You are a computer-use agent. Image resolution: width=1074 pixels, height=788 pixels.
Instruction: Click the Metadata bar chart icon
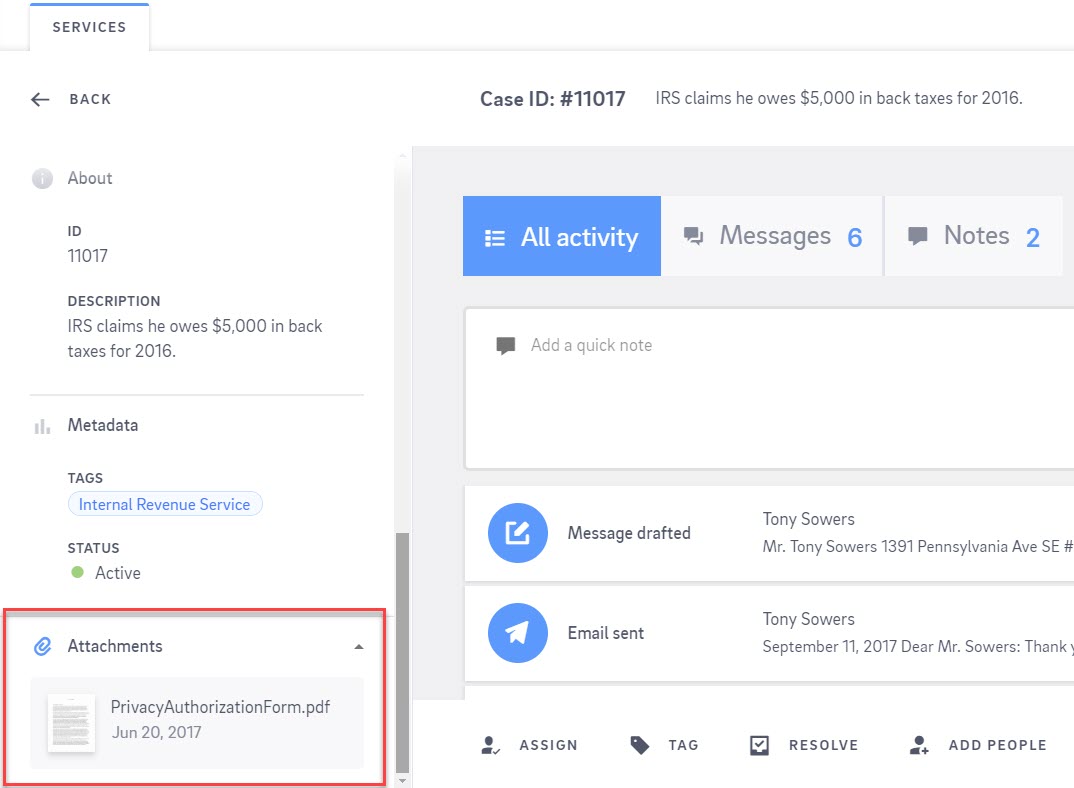pyautogui.click(x=42, y=426)
